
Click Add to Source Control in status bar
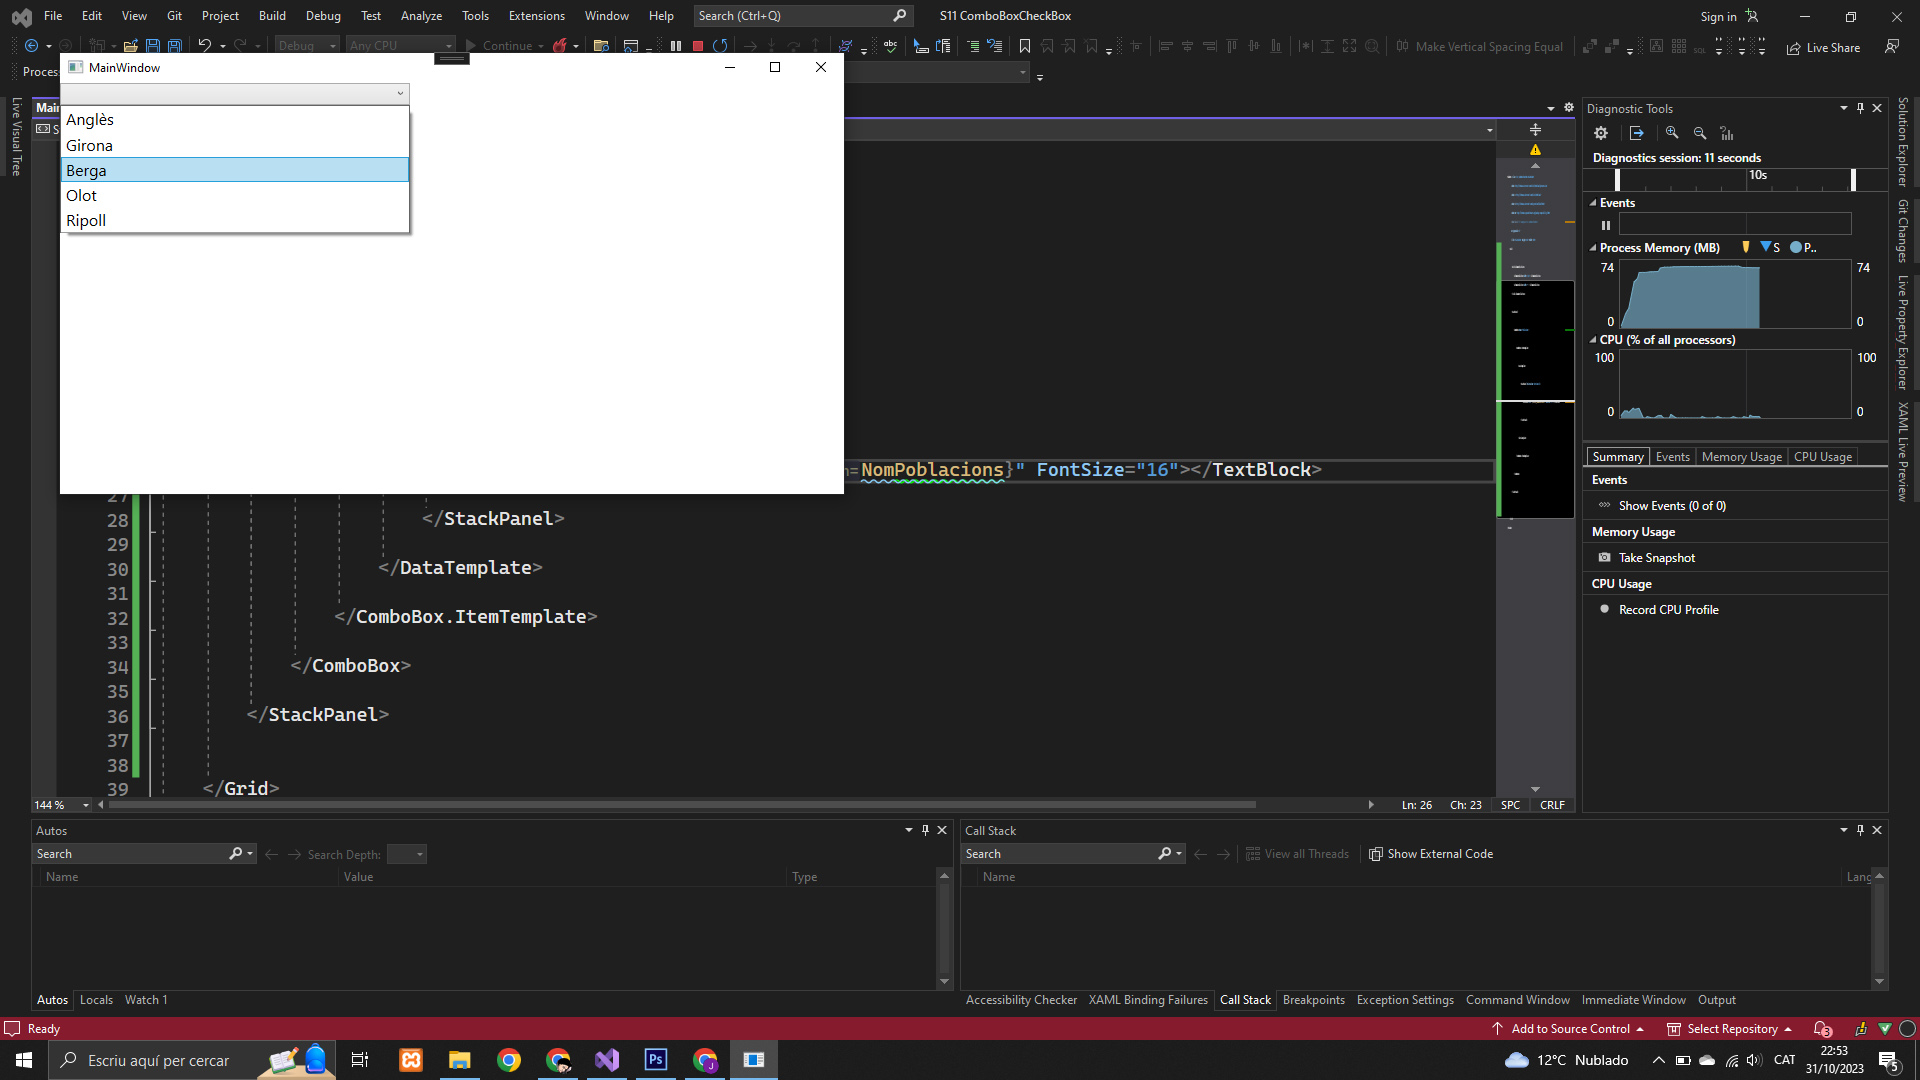[1570, 1029]
